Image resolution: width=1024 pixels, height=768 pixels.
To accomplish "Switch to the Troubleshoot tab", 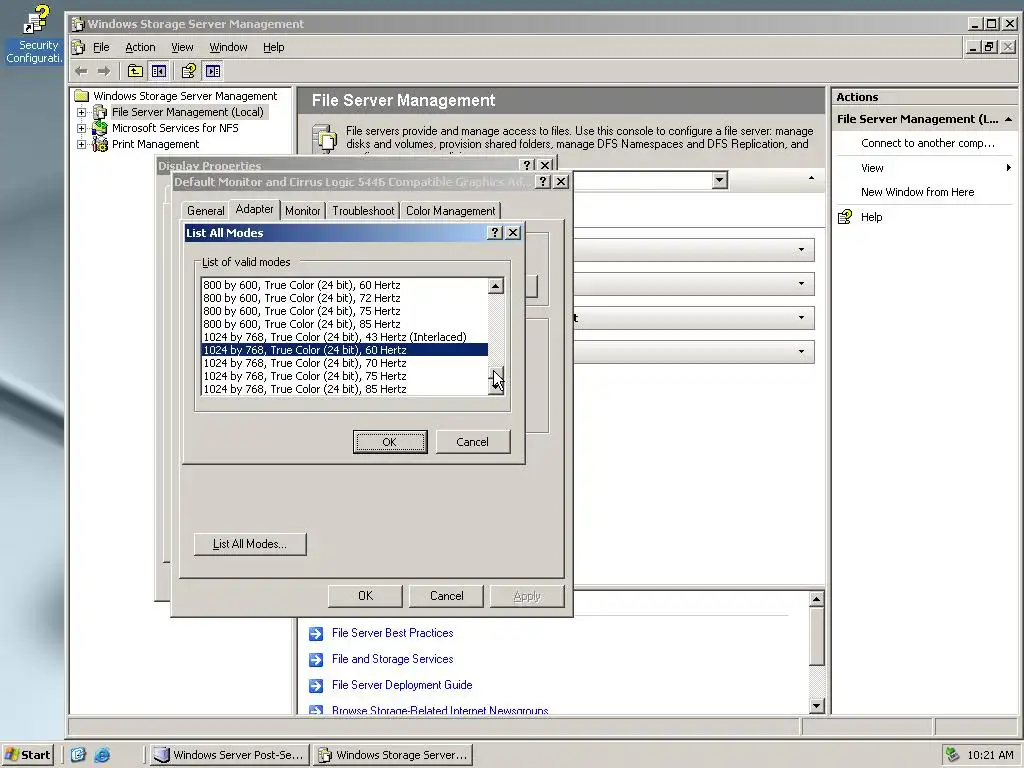I will click(x=363, y=211).
